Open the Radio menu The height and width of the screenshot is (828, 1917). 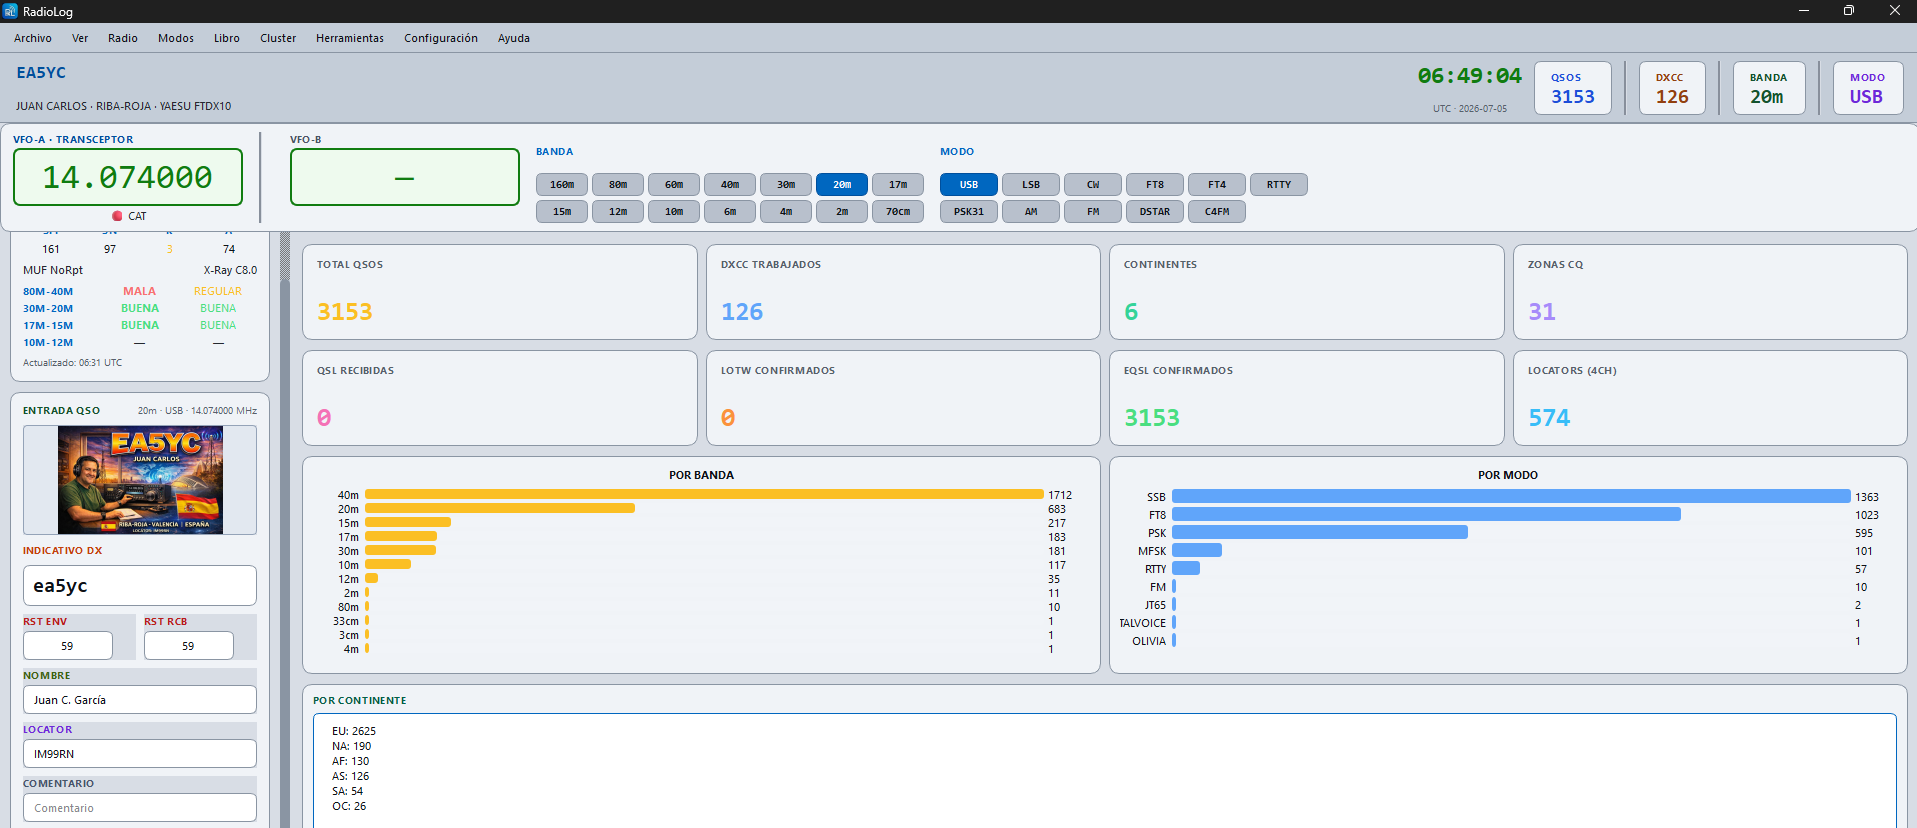pyautogui.click(x=123, y=38)
